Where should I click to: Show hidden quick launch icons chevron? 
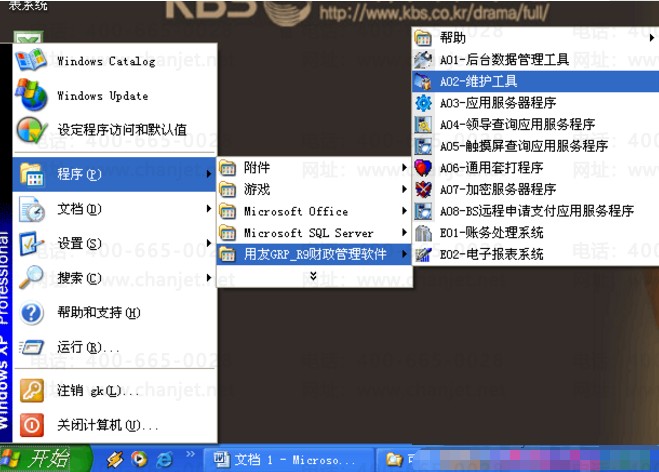point(190,454)
